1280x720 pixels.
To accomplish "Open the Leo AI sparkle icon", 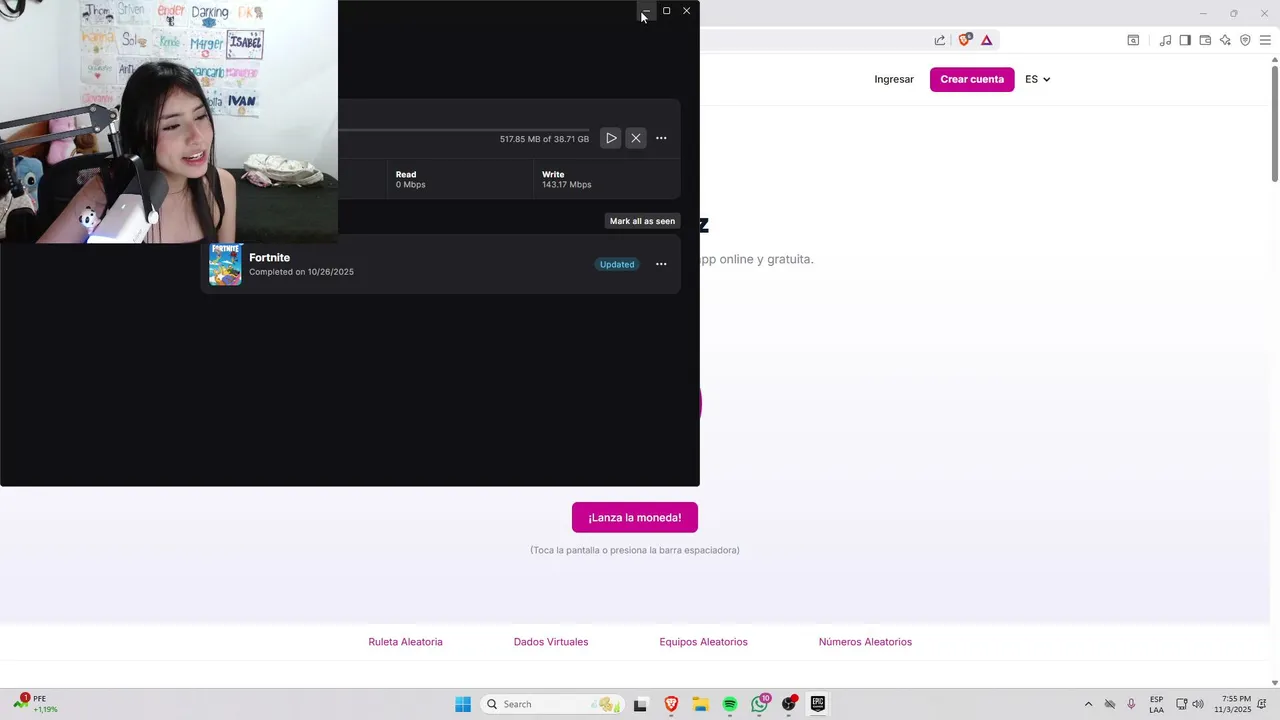I will coord(1225,40).
